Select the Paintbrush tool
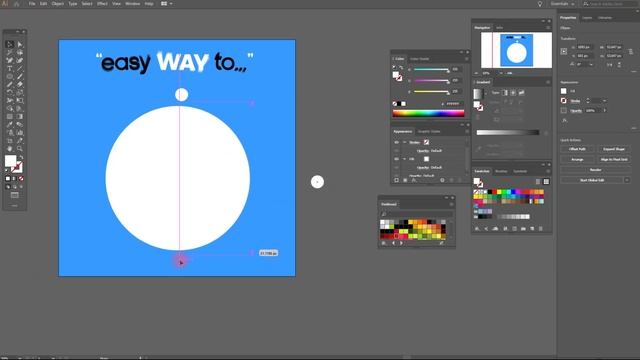Screen dimensions: 640x360 pos(20,76)
